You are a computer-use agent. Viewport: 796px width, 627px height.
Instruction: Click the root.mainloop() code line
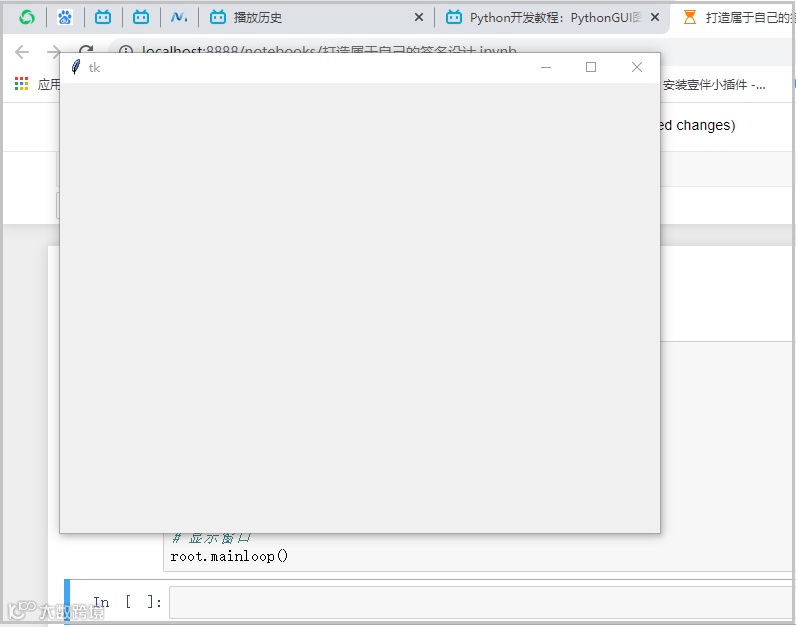click(x=229, y=556)
